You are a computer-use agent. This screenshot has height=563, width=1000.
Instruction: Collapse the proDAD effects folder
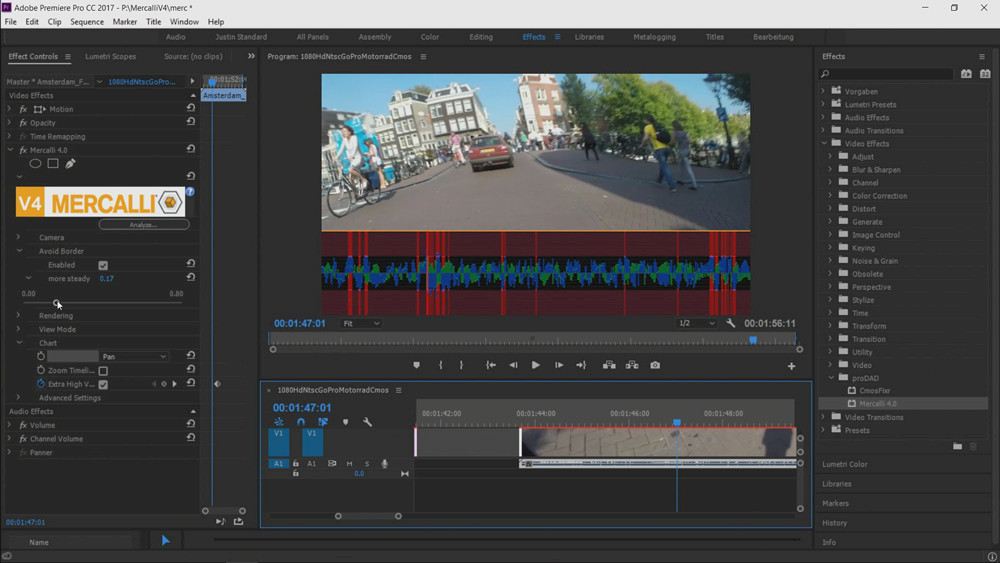[x=831, y=377]
